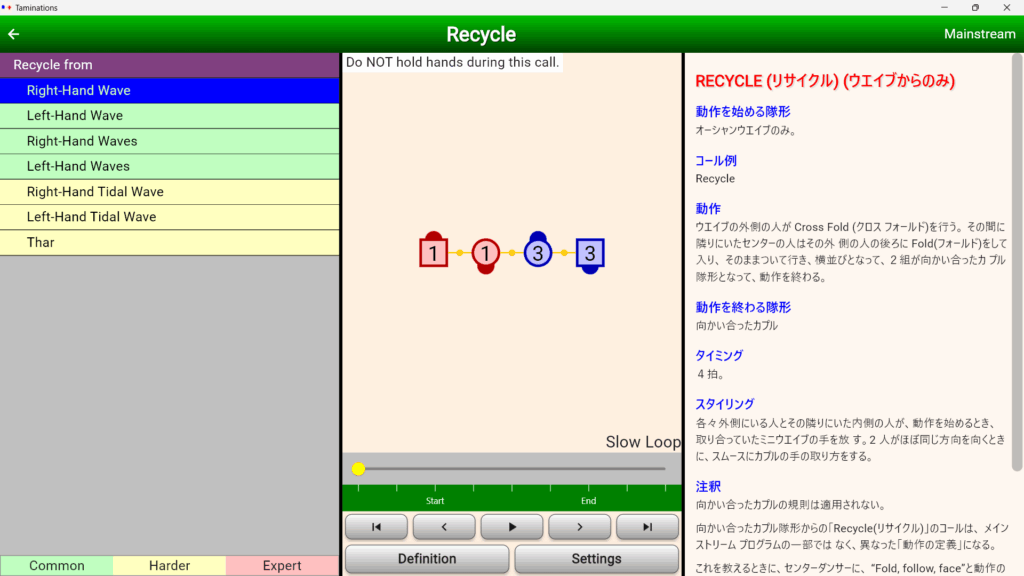The width and height of the screenshot is (1024, 576).
Task: Click the Slow Loop speed label
Action: [x=643, y=442]
